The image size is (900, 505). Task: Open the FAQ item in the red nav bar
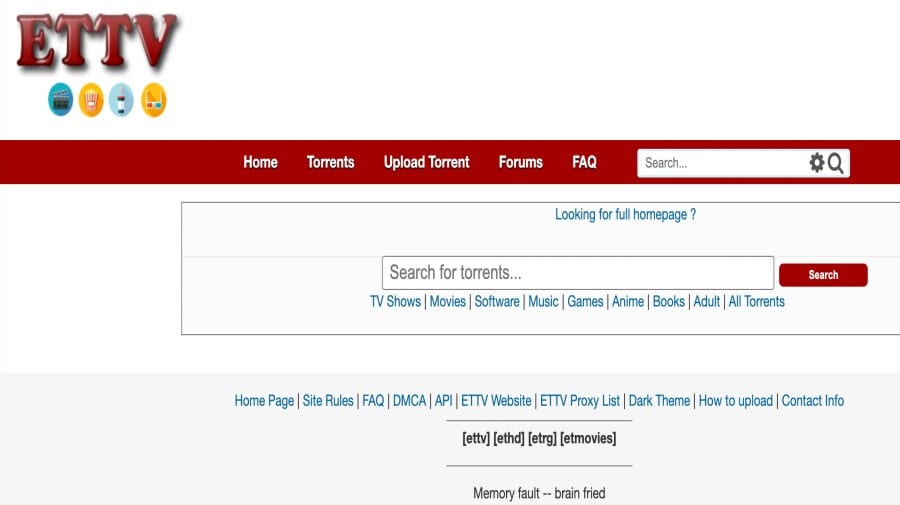pyautogui.click(x=584, y=162)
